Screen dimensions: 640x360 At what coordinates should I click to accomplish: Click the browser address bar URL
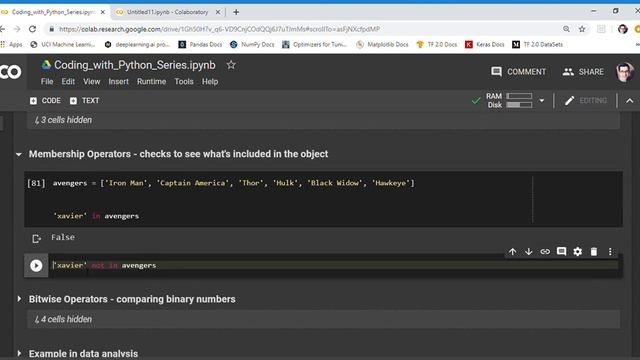tap(220, 29)
